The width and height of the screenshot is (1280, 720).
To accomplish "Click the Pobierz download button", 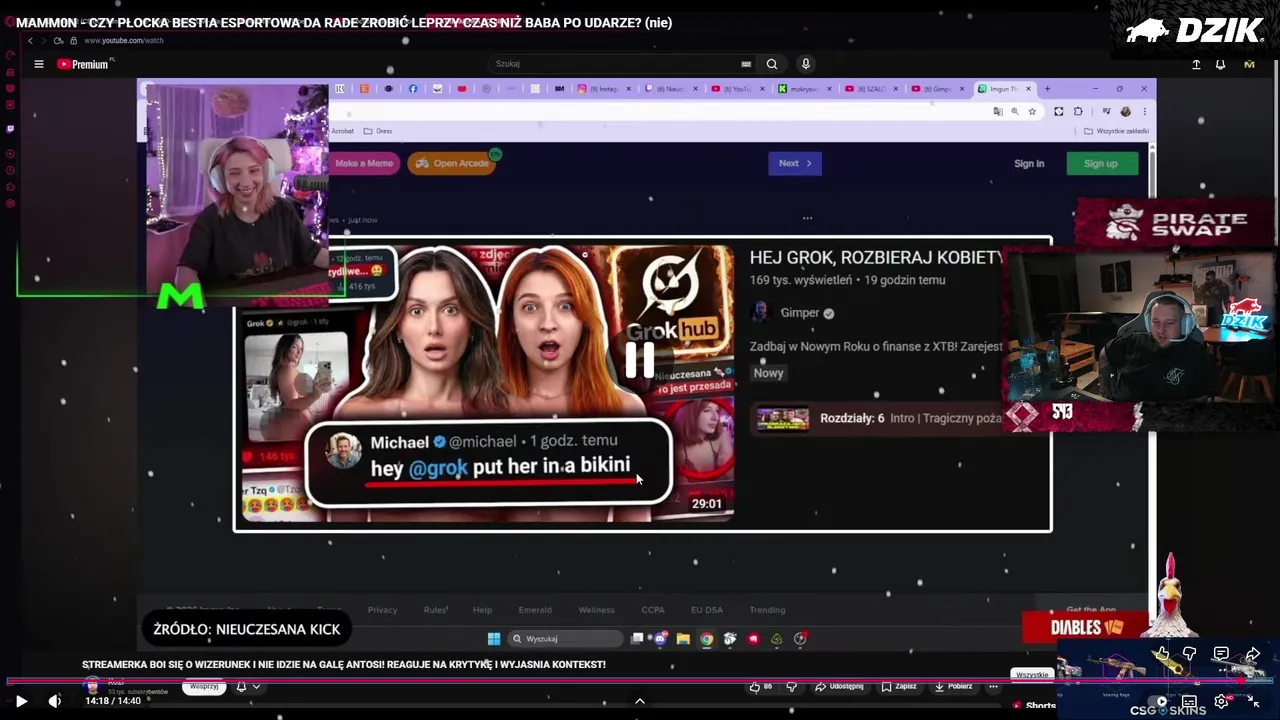I will [954, 687].
